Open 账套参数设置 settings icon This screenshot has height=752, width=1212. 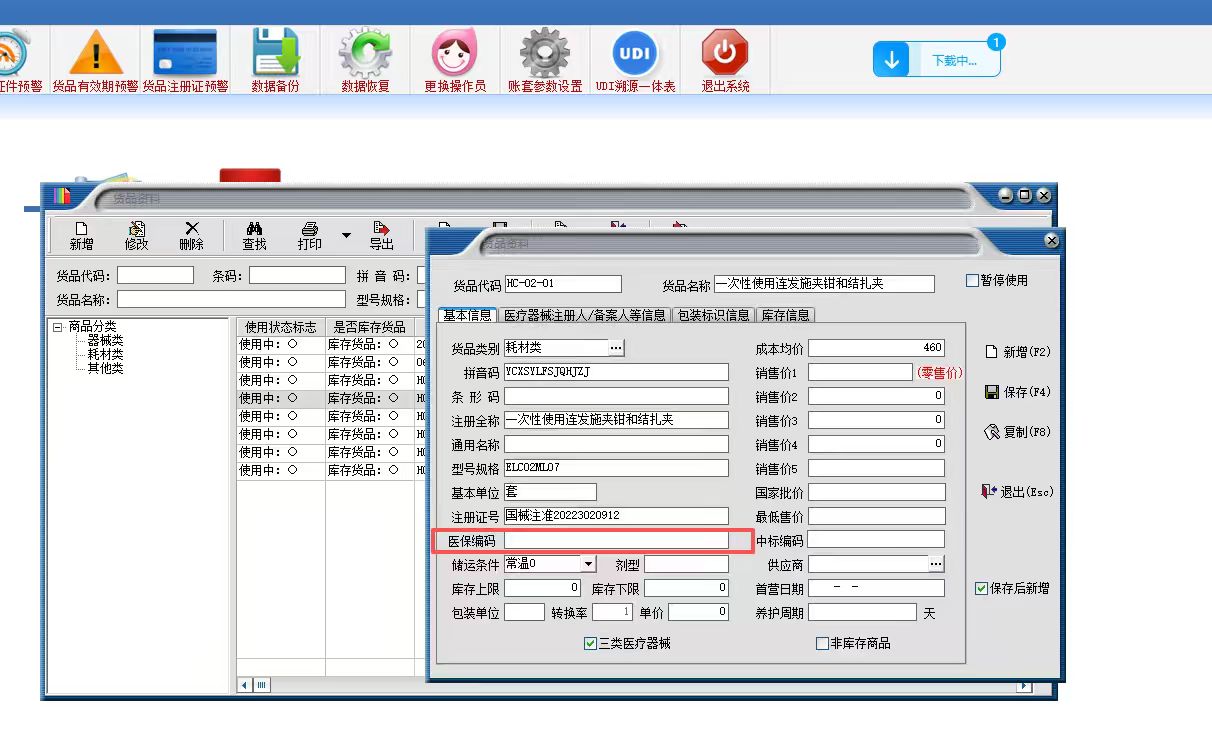[x=545, y=52]
